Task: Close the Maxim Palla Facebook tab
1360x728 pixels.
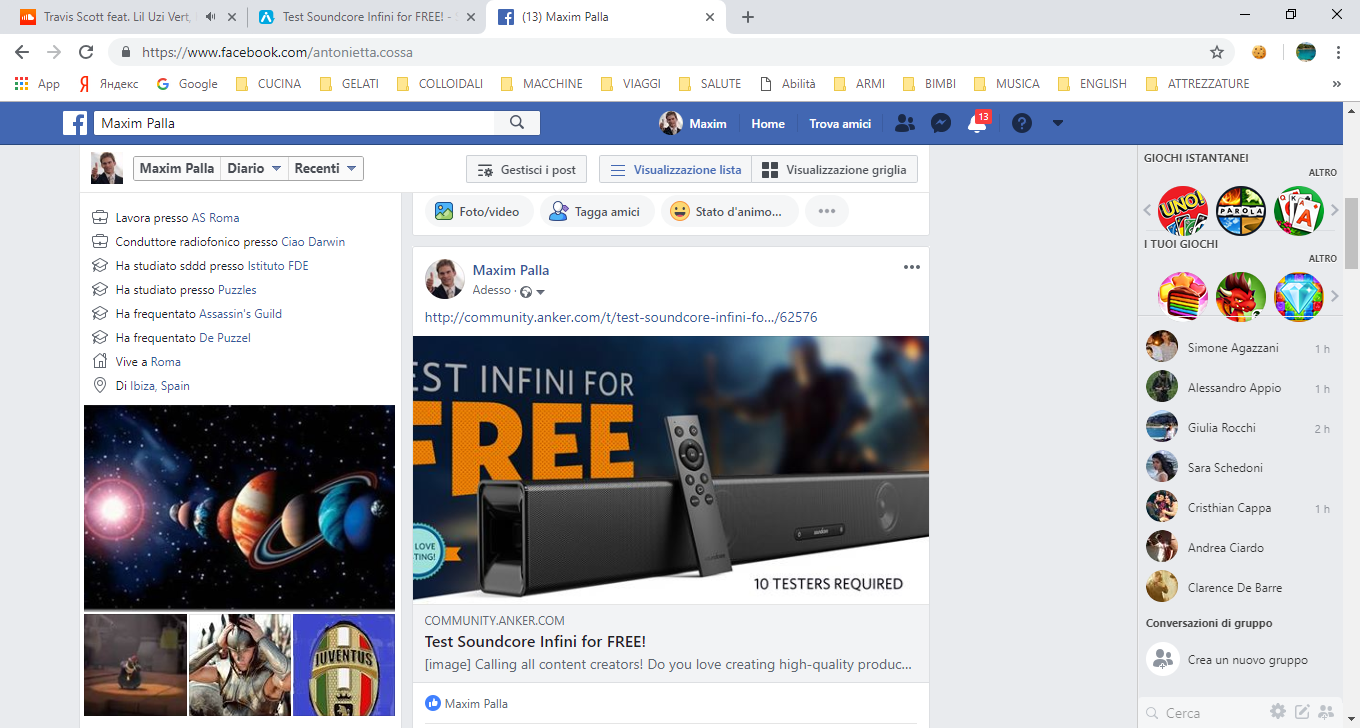Action: (x=710, y=17)
